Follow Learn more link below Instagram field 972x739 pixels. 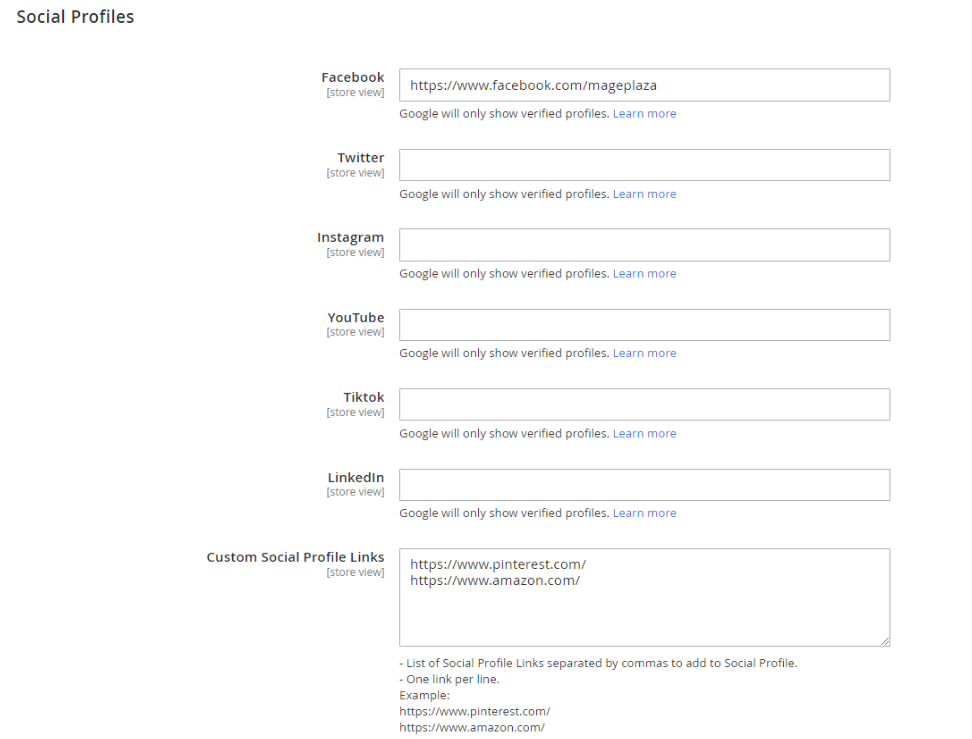tap(644, 274)
